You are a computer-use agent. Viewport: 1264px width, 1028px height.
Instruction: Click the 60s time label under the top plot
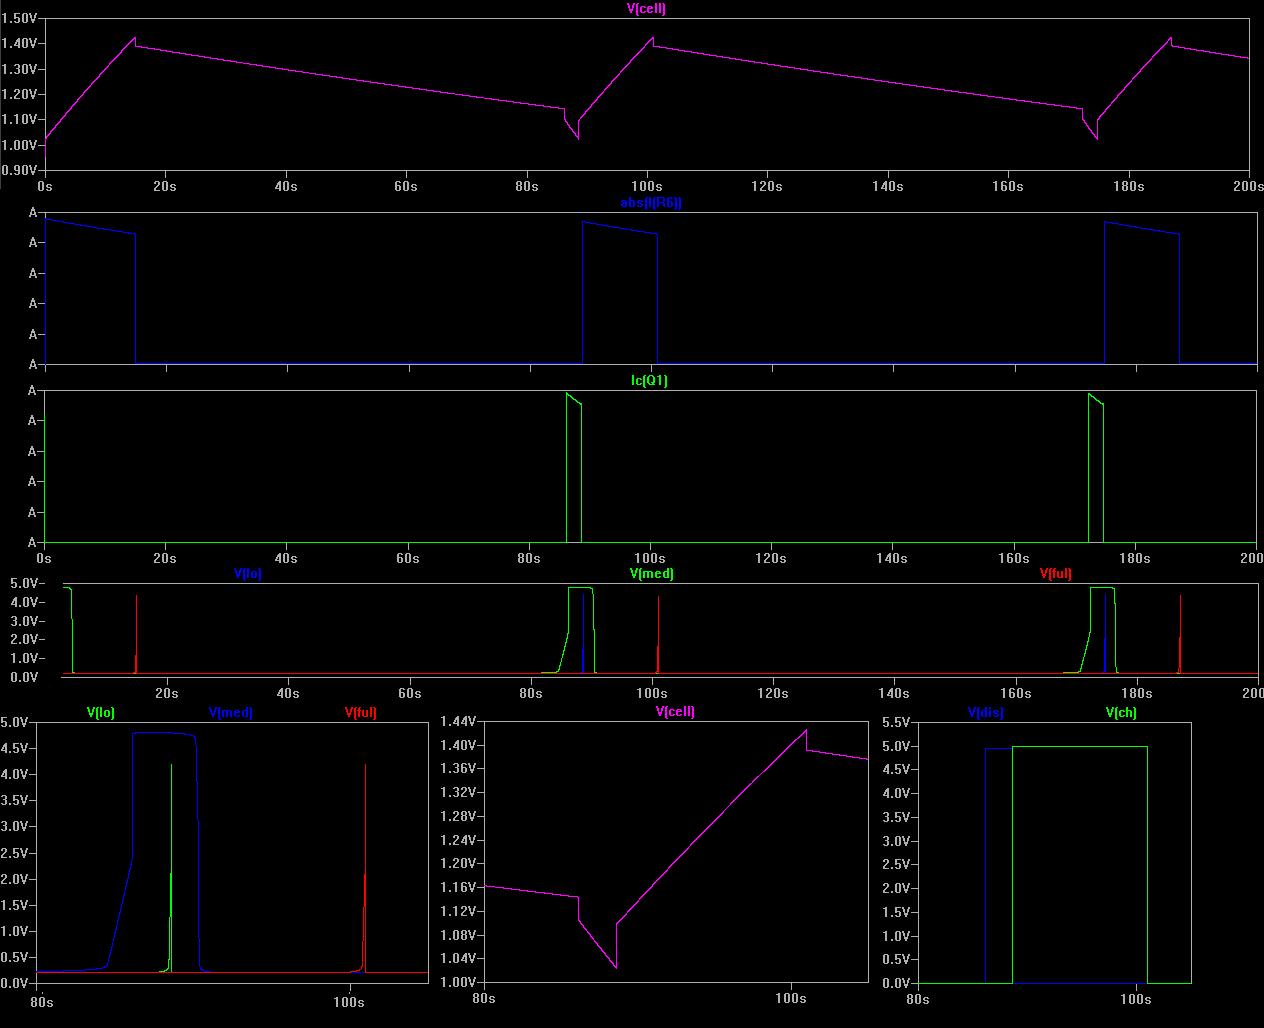pyautogui.click(x=406, y=187)
